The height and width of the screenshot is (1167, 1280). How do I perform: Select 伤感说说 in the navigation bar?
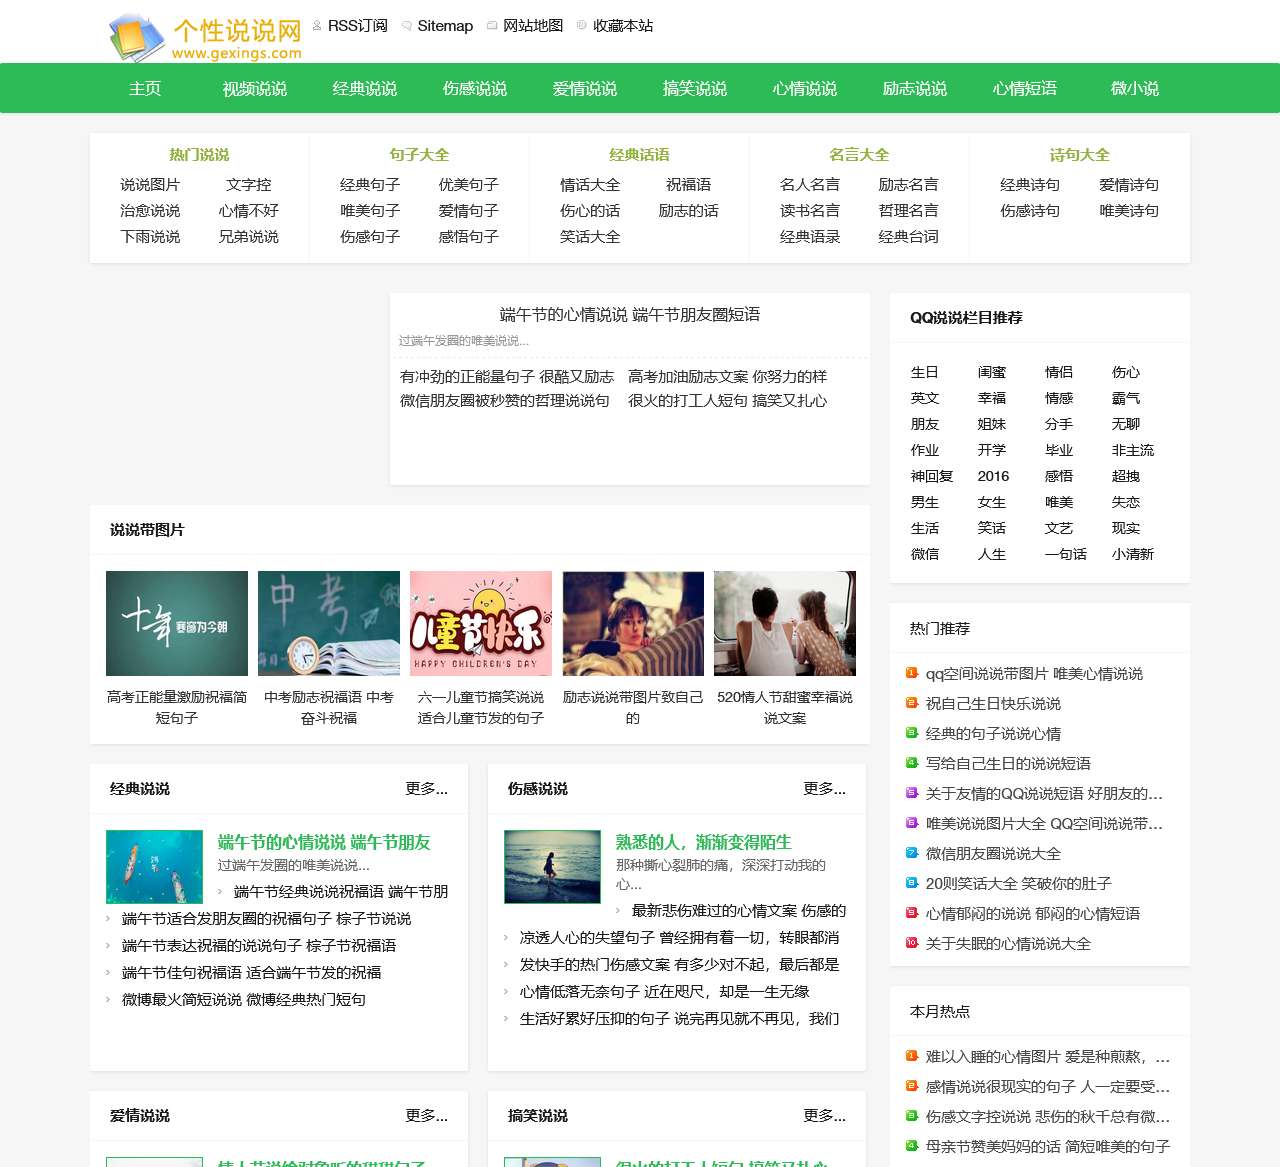click(x=475, y=88)
